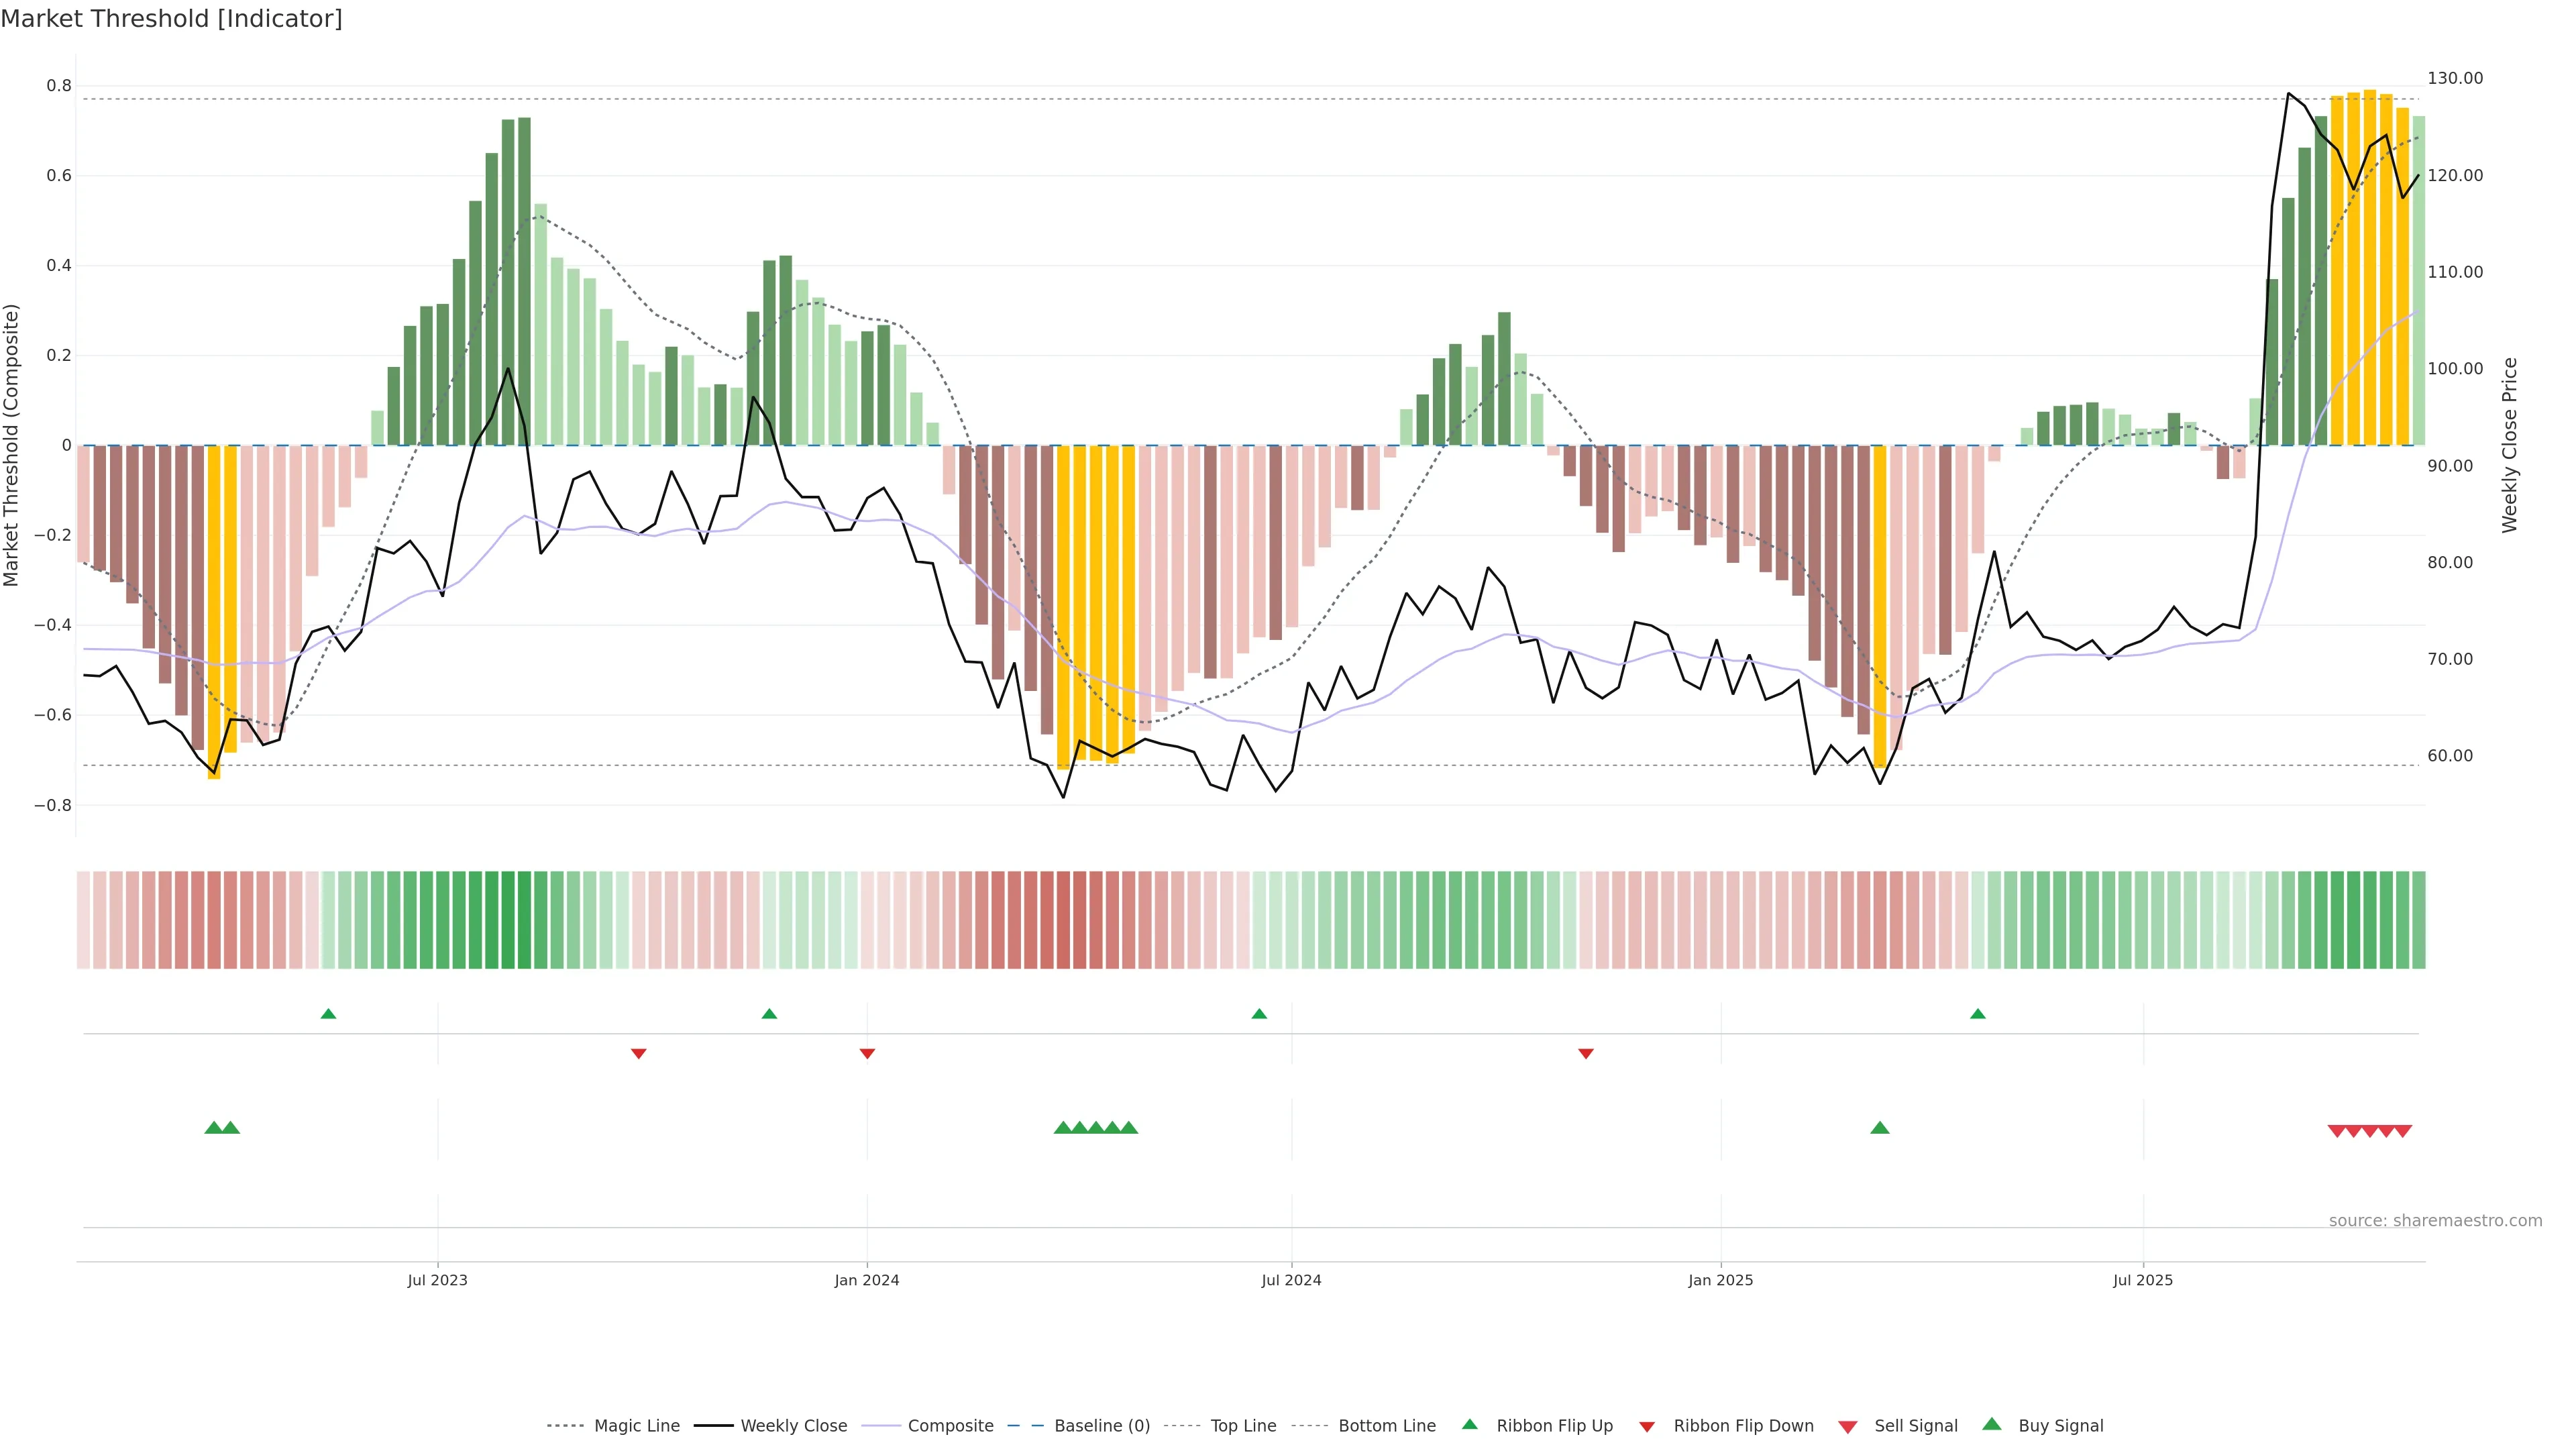The height and width of the screenshot is (1449, 2576).
Task: Click the Weekly Close Price axis title
Action: [2509, 445]
